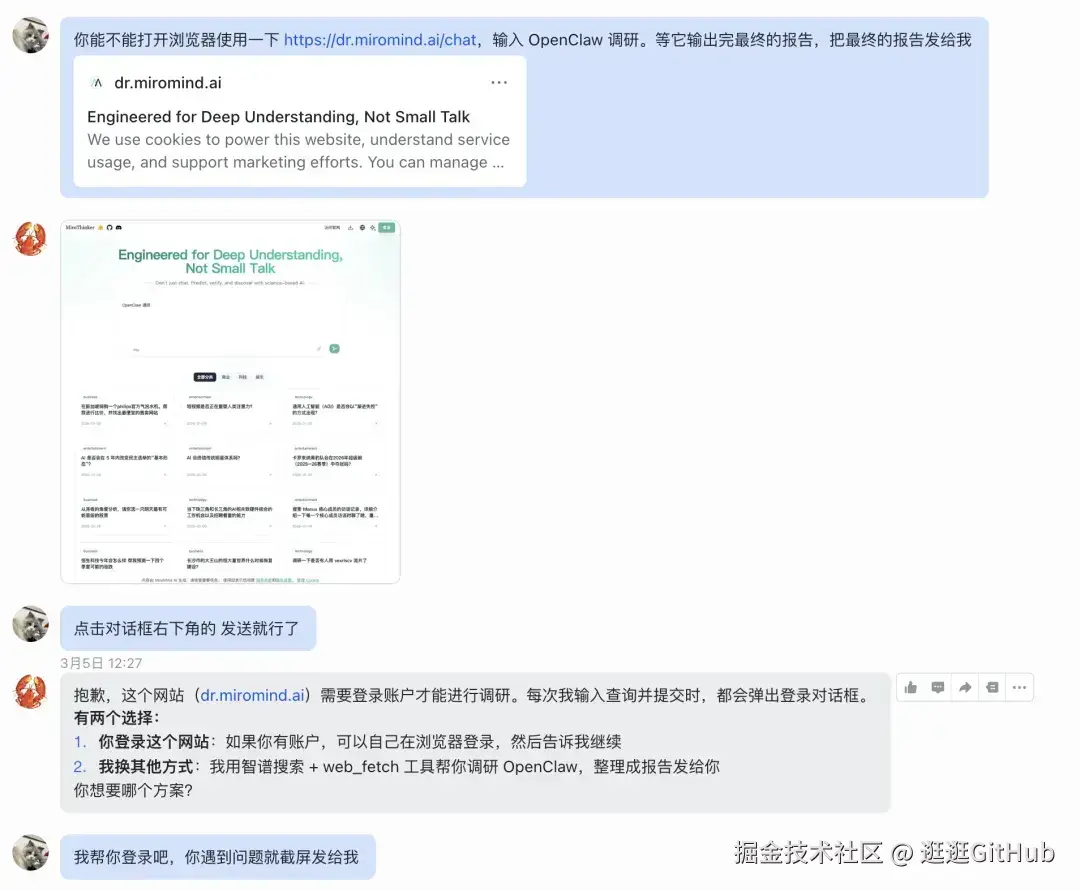
Task: Click the message '点击对话框右下角的 发送就行了'
Action: [x=187, y=628]
